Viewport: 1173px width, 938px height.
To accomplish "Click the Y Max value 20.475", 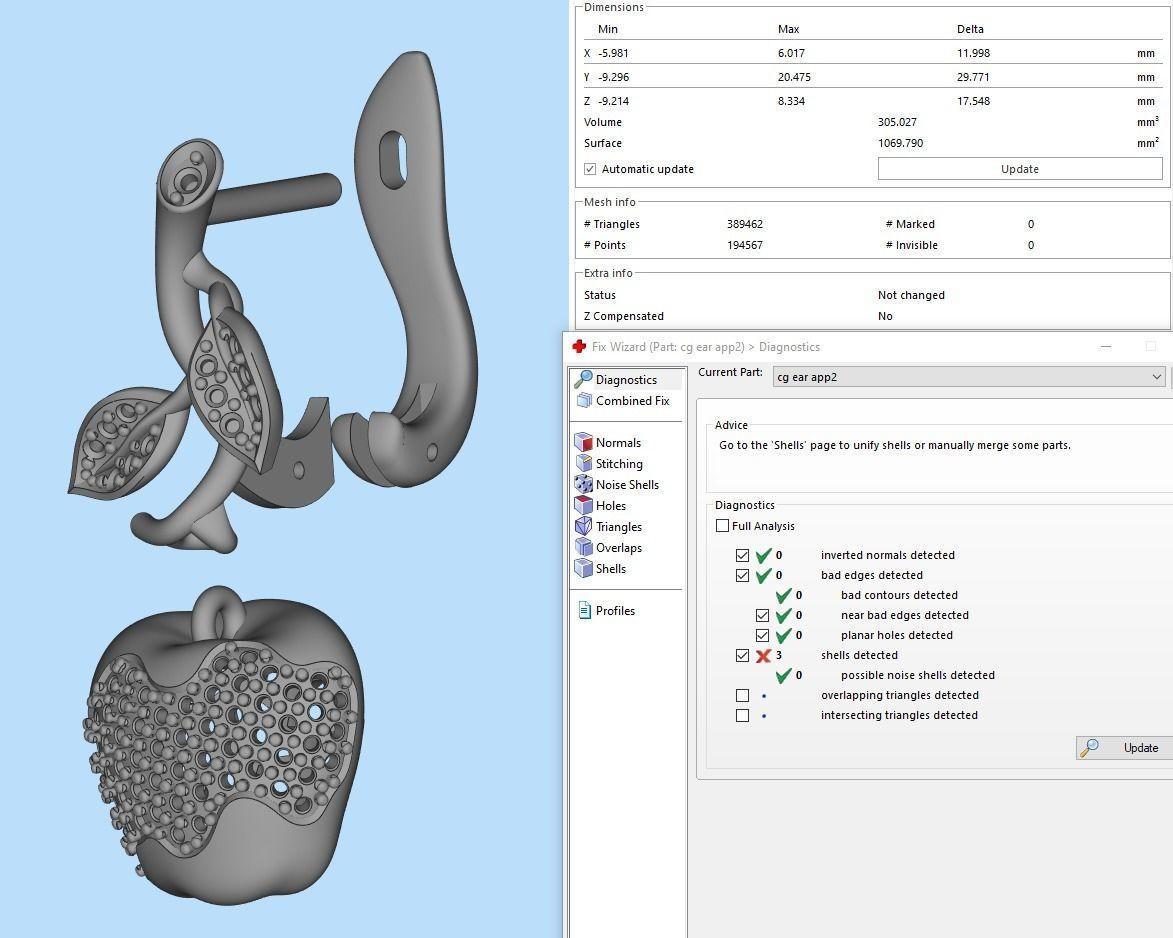I will 794,77.
